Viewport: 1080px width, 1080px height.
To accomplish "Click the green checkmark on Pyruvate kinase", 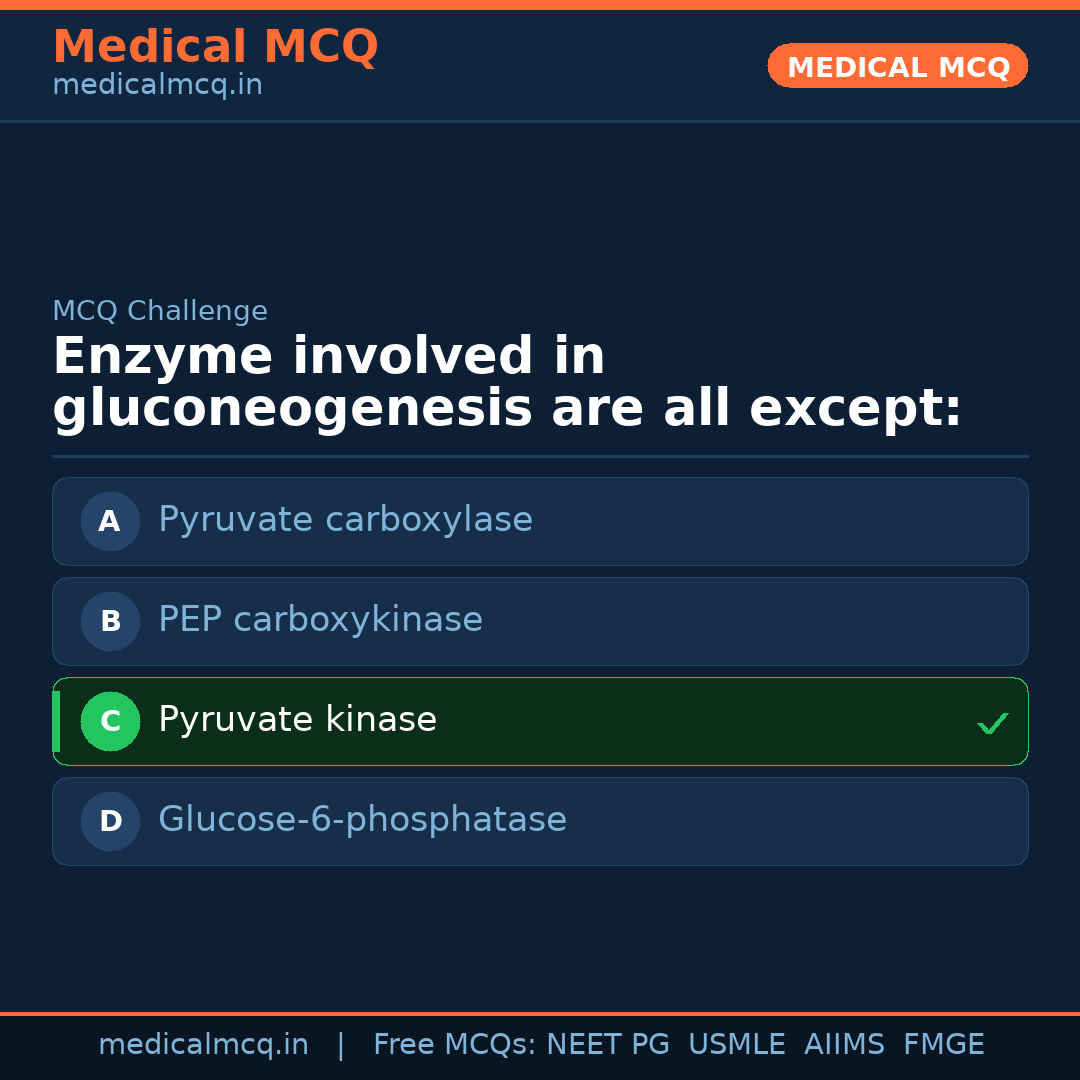I will pos(992,723).
